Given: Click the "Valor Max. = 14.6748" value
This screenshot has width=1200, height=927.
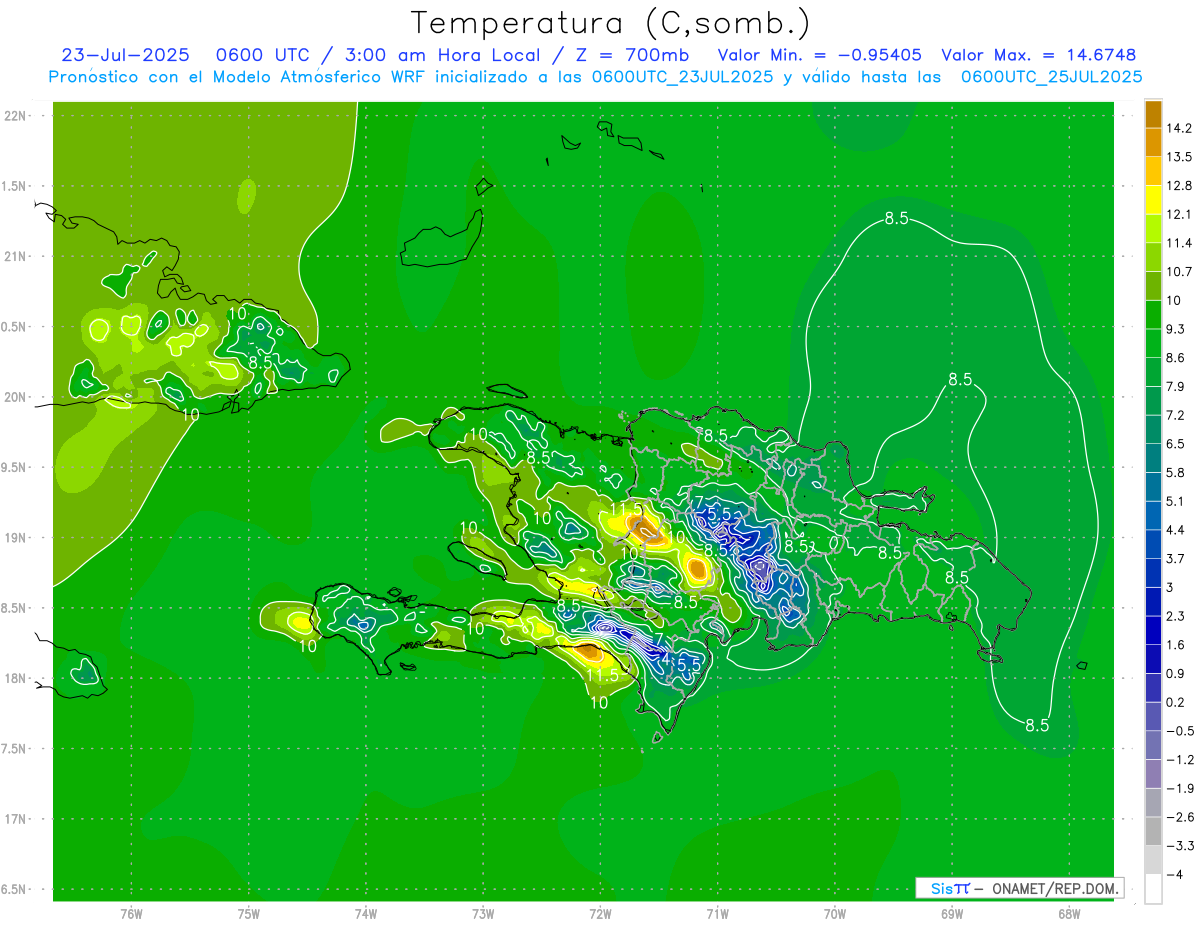Looking at the screenshot, I should 1039,55.
